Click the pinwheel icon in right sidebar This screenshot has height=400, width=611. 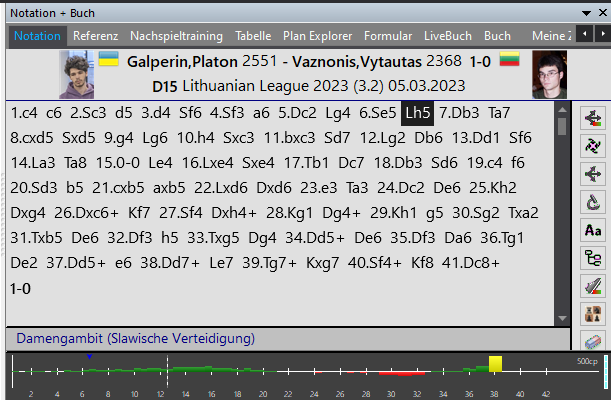click(x=591, y=146)
